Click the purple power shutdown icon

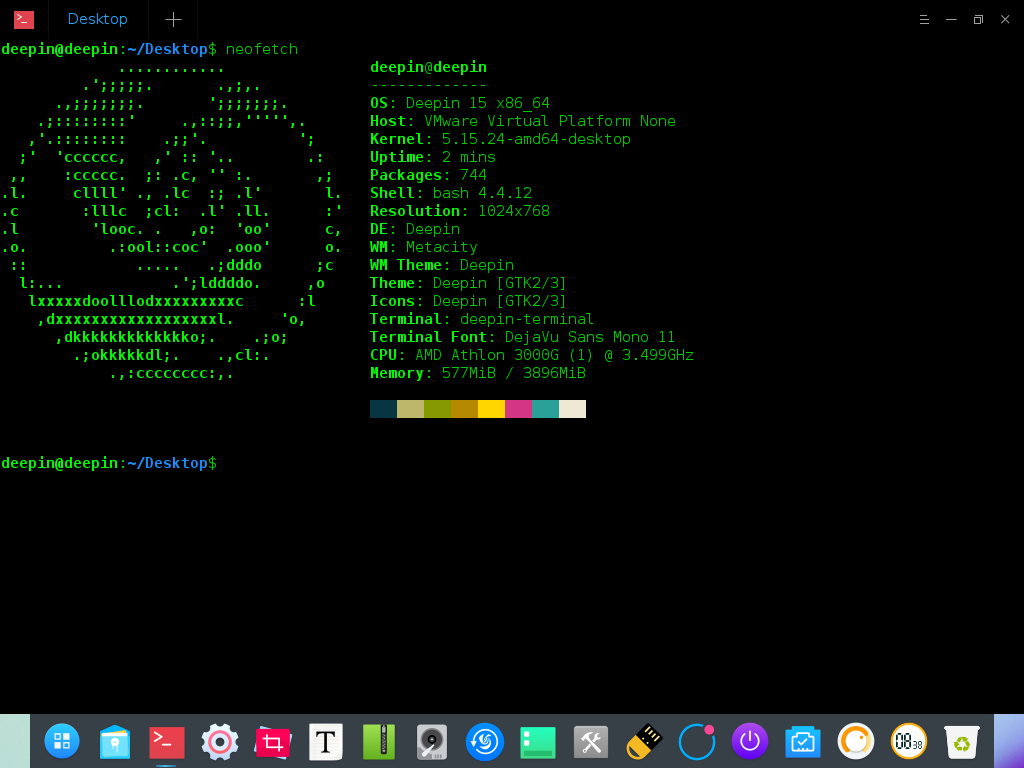pyautogui.click(x=750, y=741)
